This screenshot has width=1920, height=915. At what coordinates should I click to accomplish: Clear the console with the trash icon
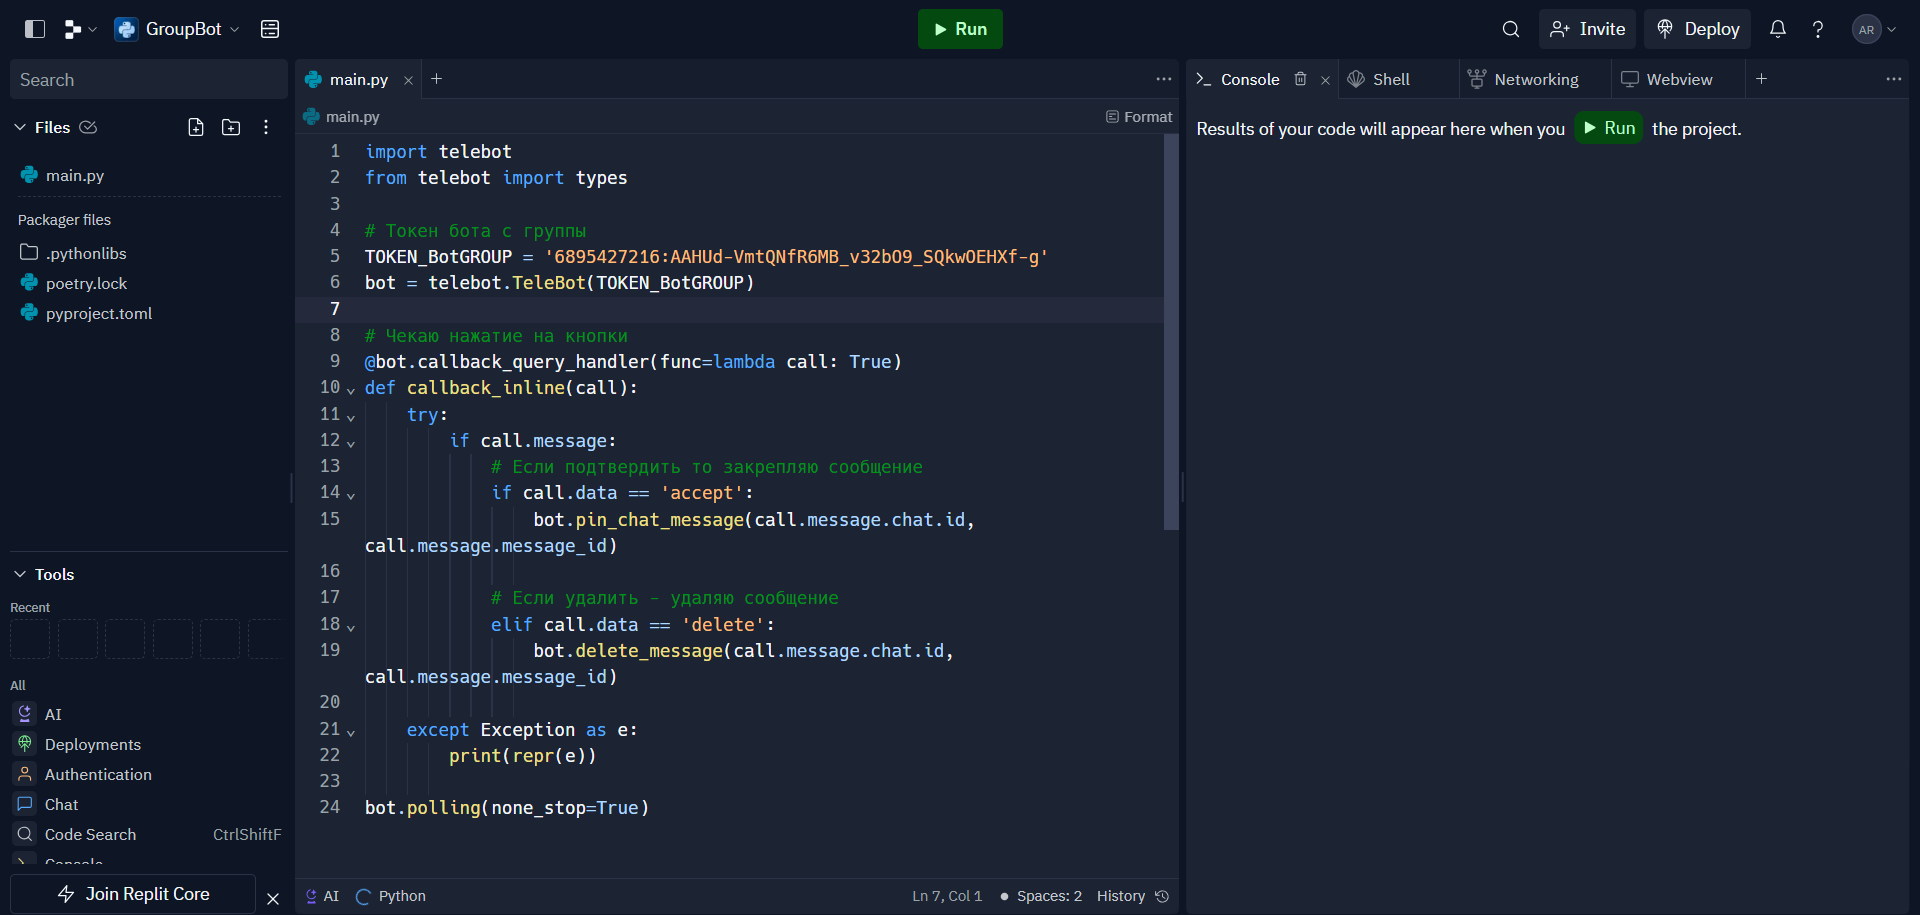[1301, 79]
